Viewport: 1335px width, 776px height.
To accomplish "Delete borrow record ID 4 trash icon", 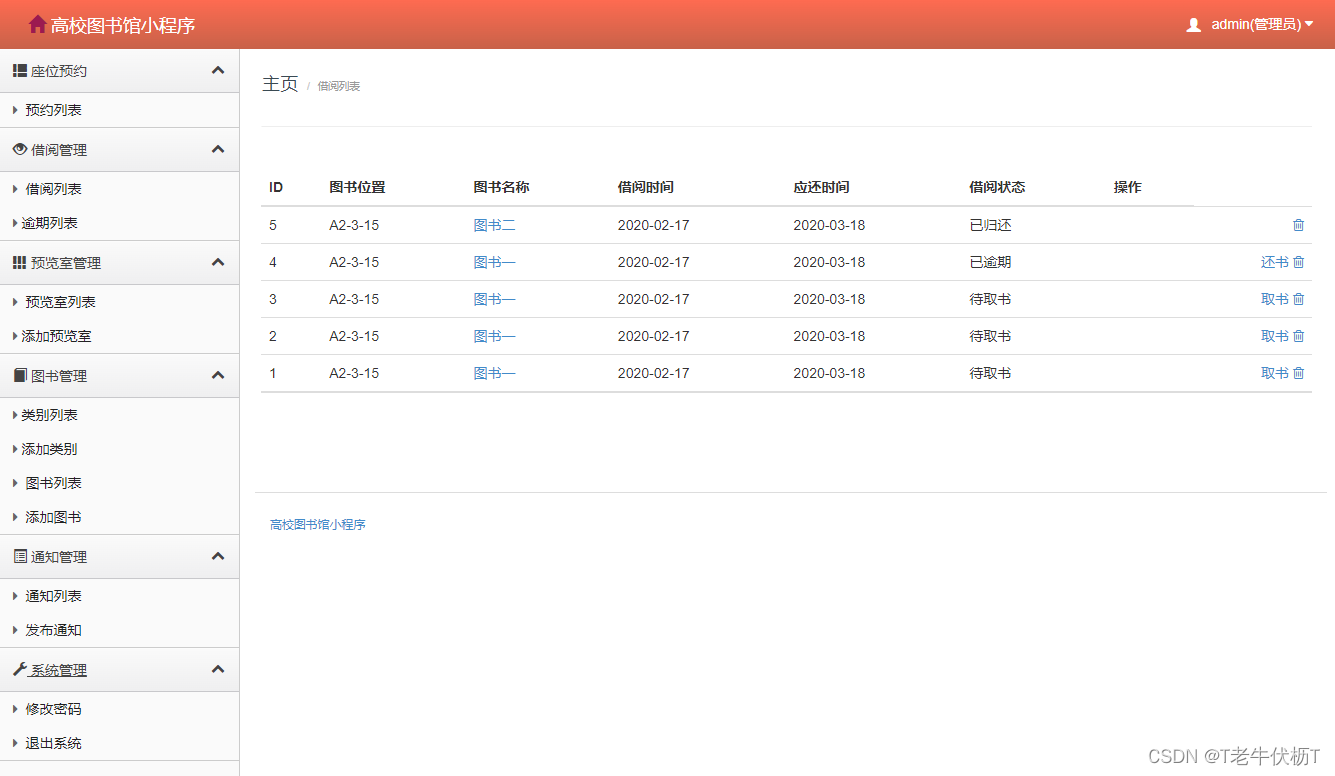I will [x=1298, y=262].
